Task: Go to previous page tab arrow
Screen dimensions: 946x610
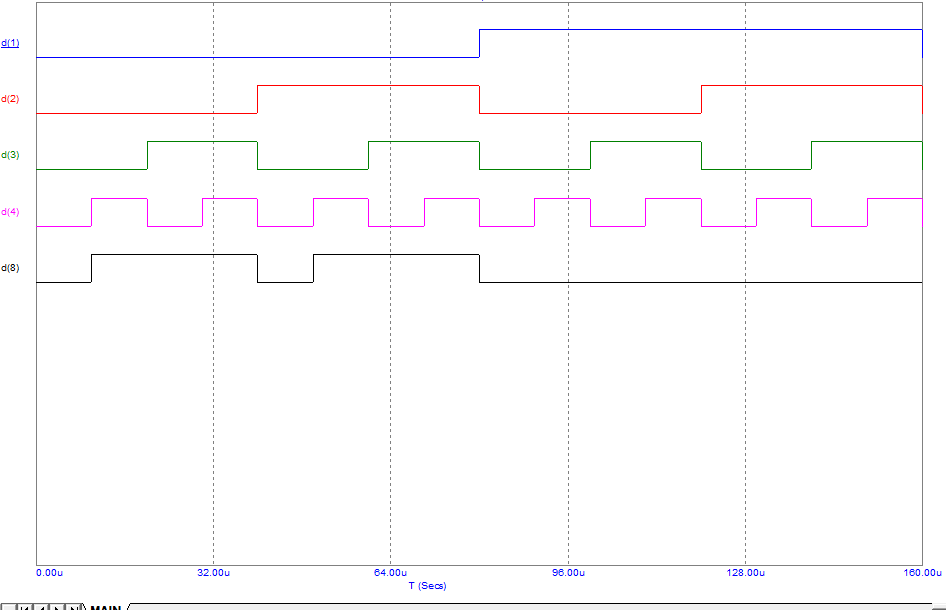Action: click(x=41, y=606)
